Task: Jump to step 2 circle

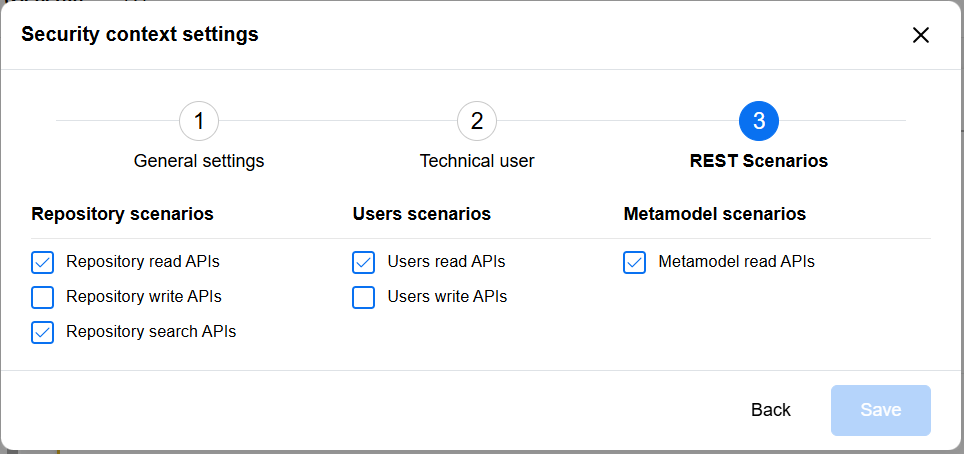Action: [x=477, y=121]
